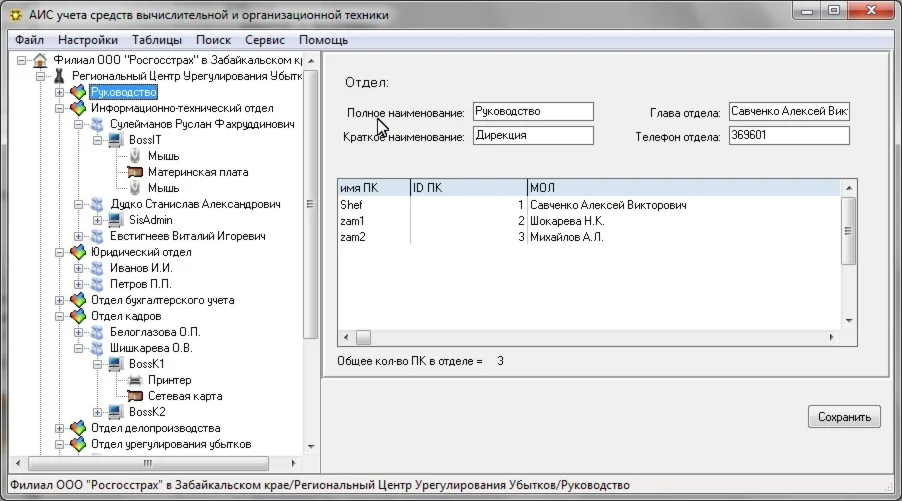Click the computer icon next to BossK1

(x=116, y=364)
